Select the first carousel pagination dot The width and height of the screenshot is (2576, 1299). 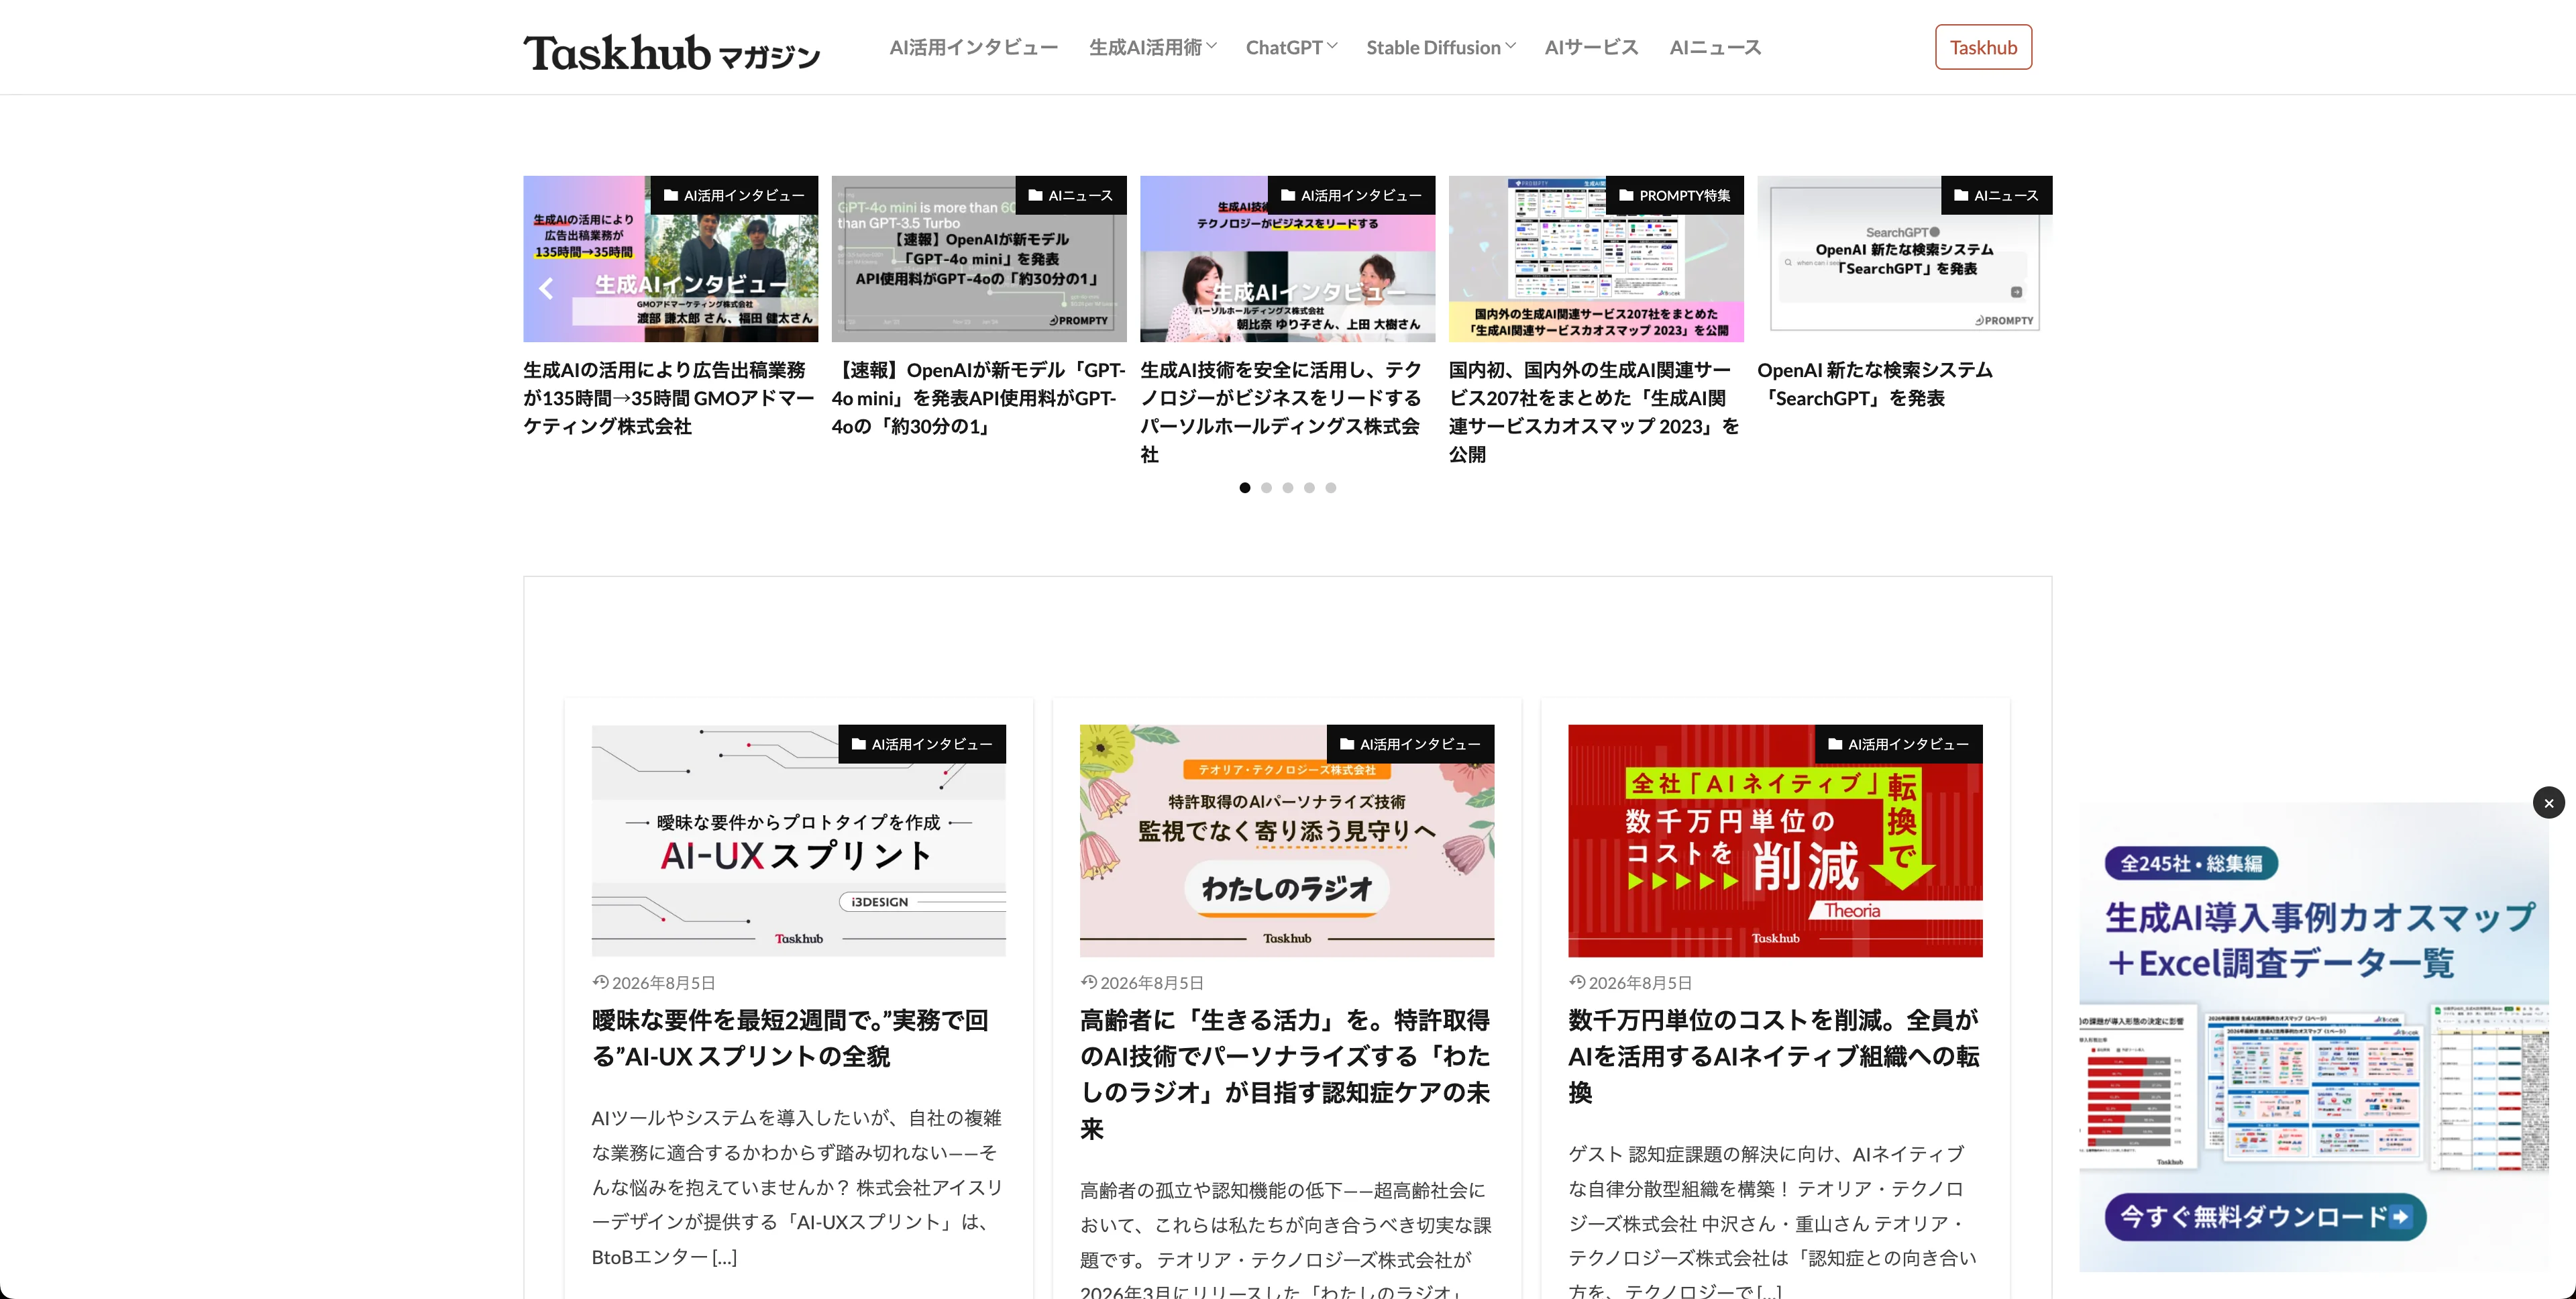pyautogui.click(x=1244, y=488)
